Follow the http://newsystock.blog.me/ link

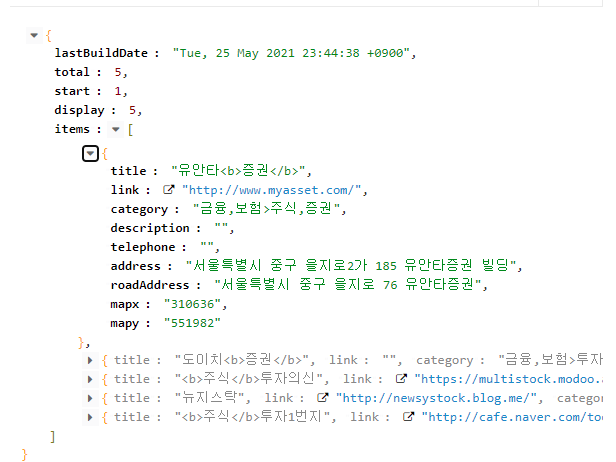(436, 398)
